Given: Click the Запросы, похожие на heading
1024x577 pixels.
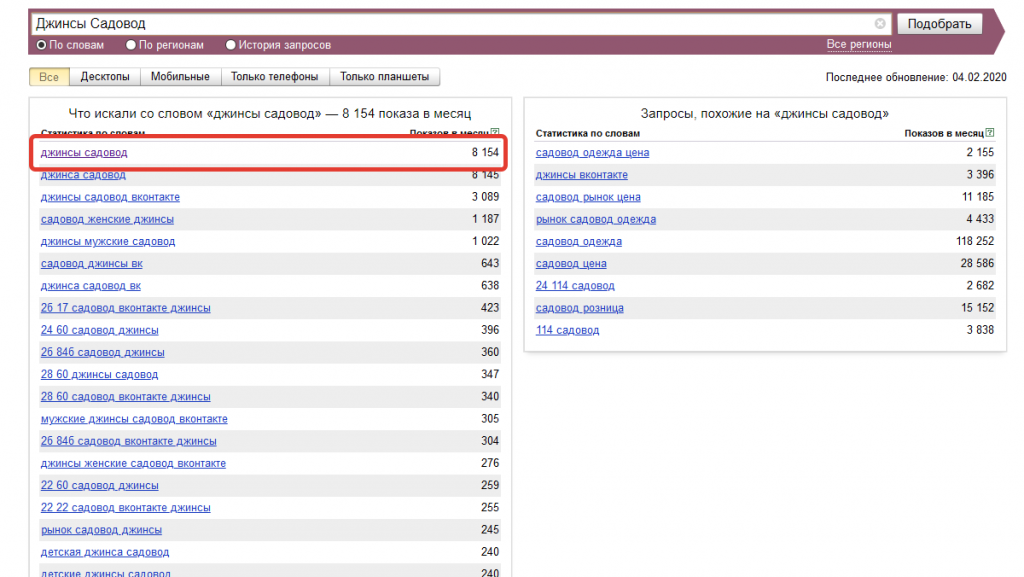Looking at the screenshot, I should click(764, 113).
